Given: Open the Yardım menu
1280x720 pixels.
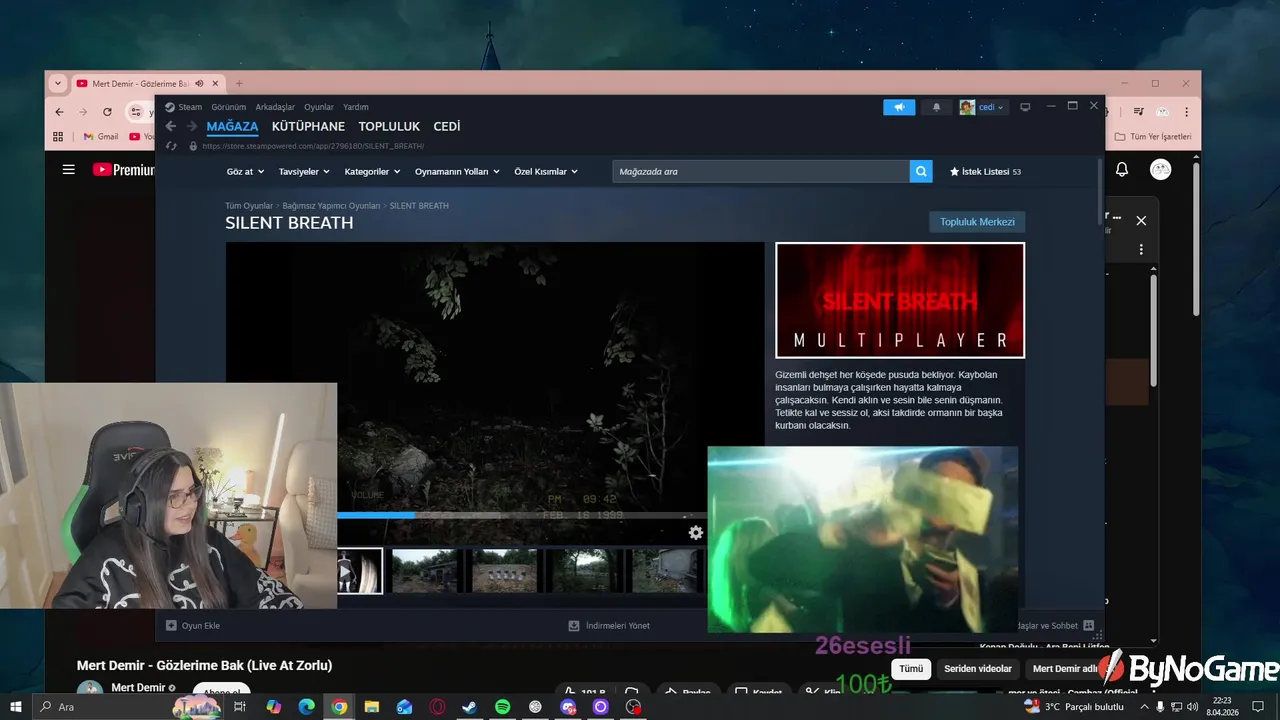Looking at the screenshot, I should coord(356,107).
